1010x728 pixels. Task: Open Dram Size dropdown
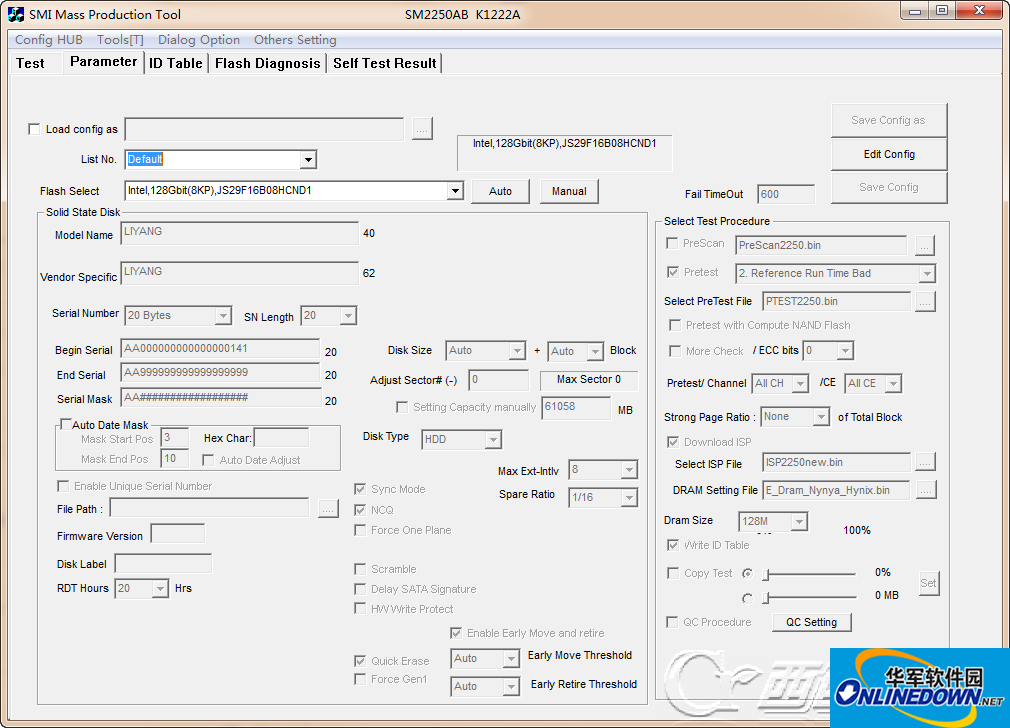[799, 521]
